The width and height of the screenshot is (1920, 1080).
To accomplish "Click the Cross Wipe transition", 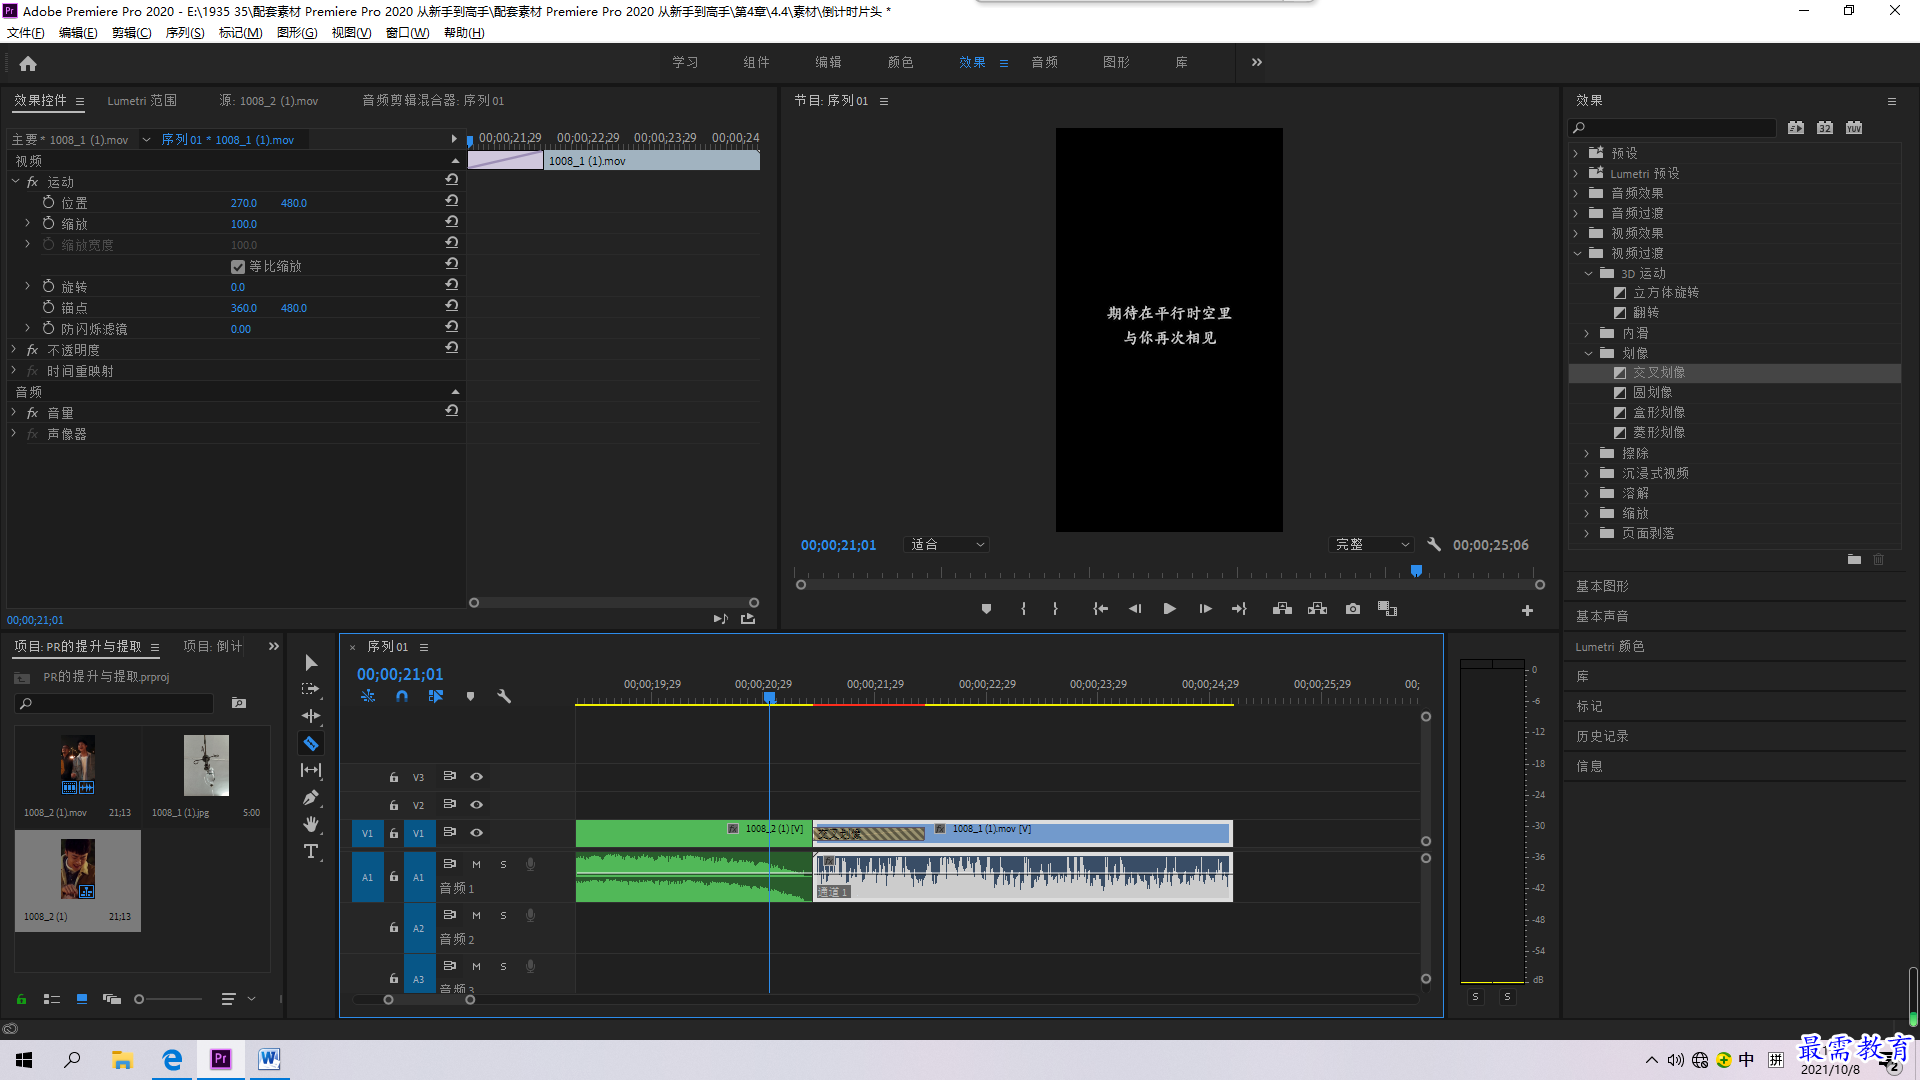I will (1659, 373).
